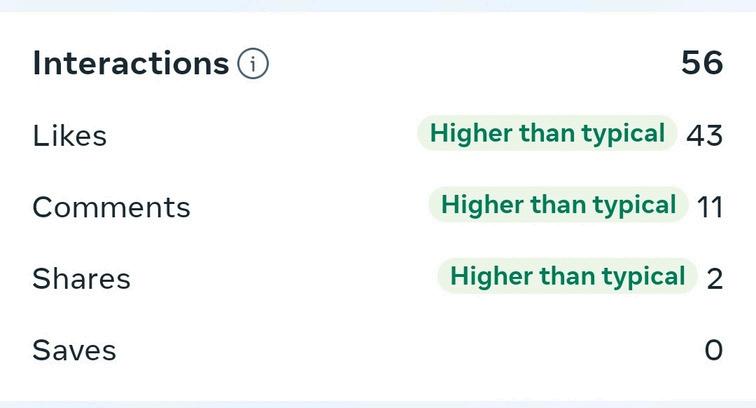756x408 pixels.
Task: Select the Shares row label
Action: (x=81, y=279)
